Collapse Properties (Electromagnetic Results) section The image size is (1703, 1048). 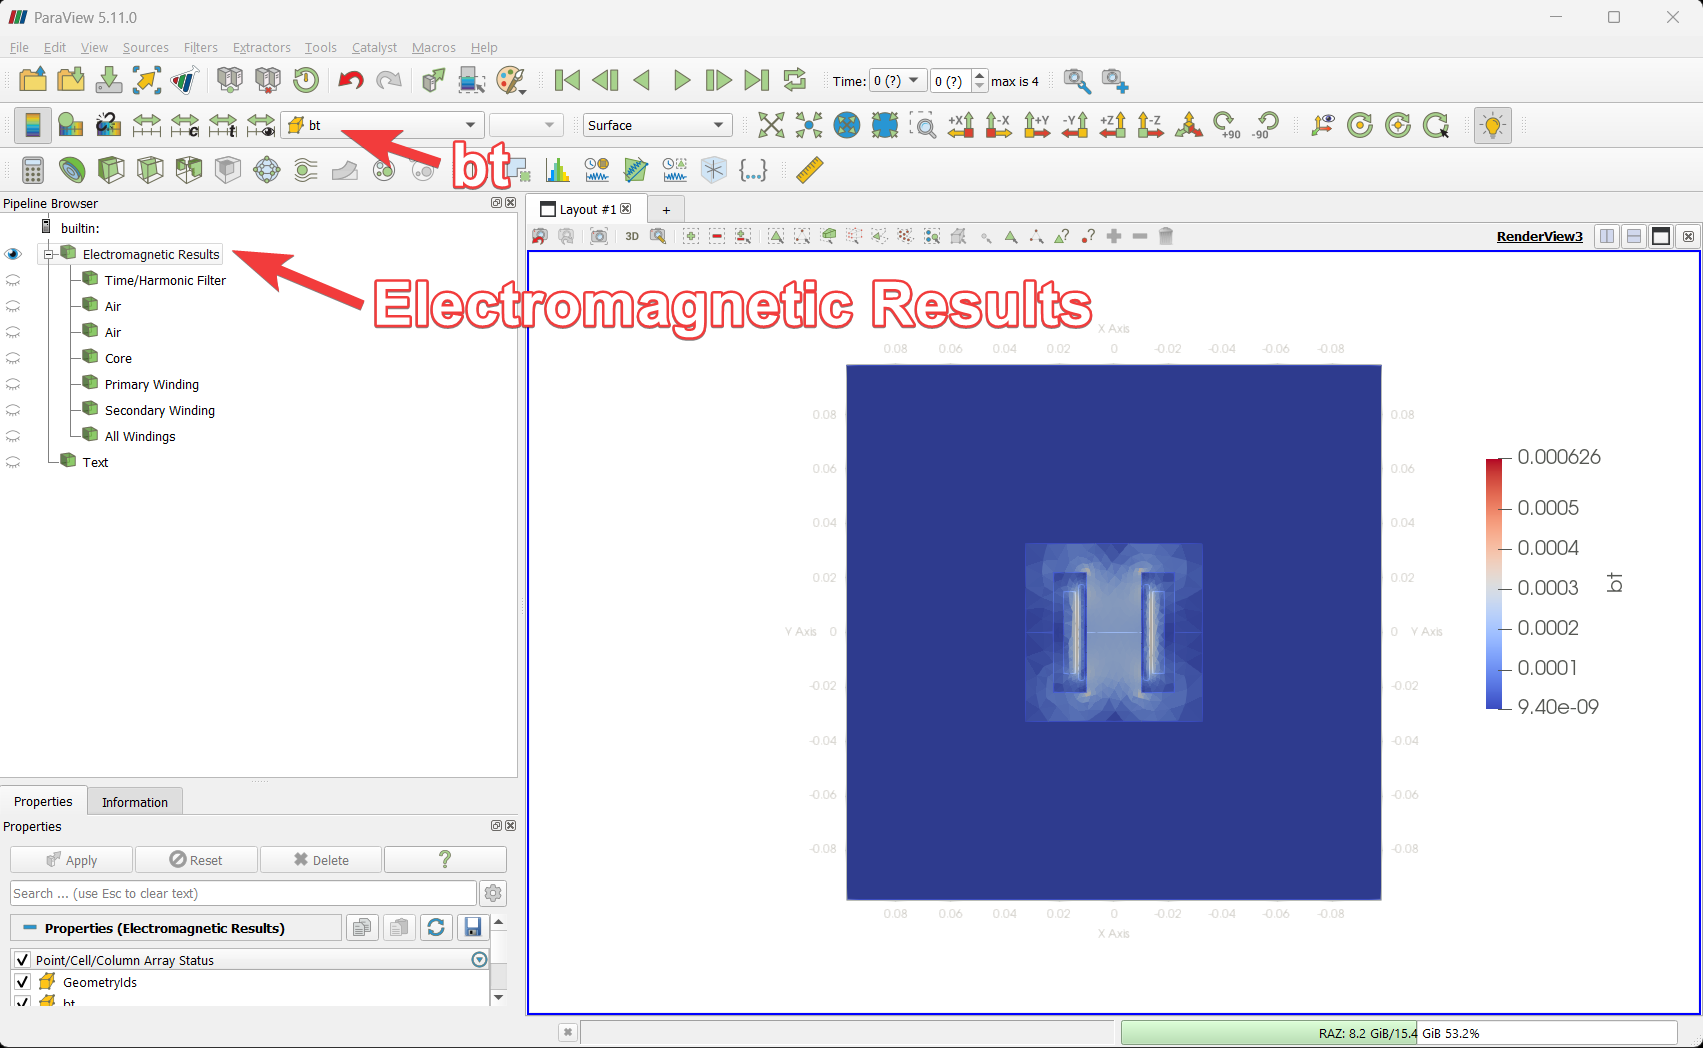pyautogui.click(x=30, y=928)
